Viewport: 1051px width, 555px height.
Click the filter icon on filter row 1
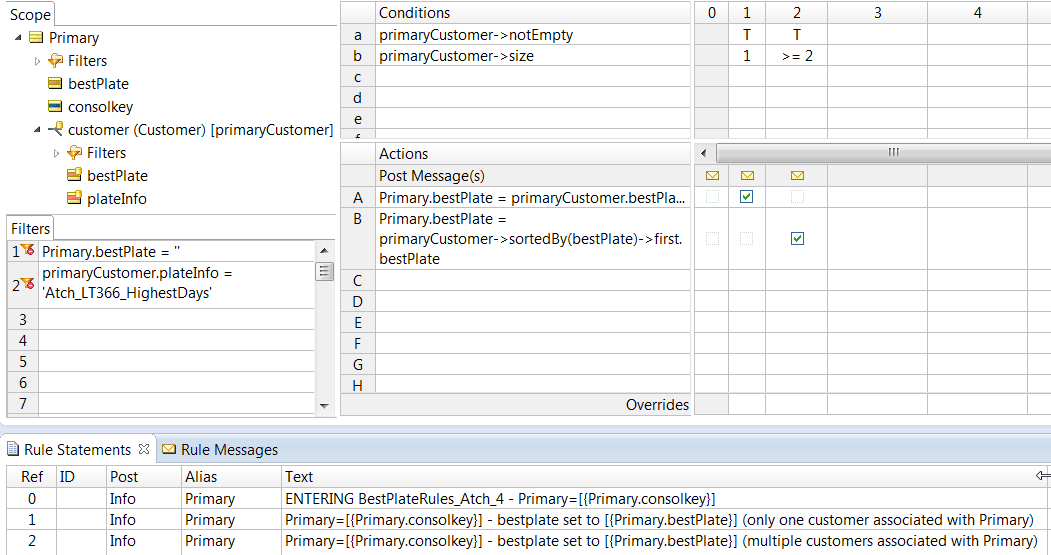pos(27,250)
